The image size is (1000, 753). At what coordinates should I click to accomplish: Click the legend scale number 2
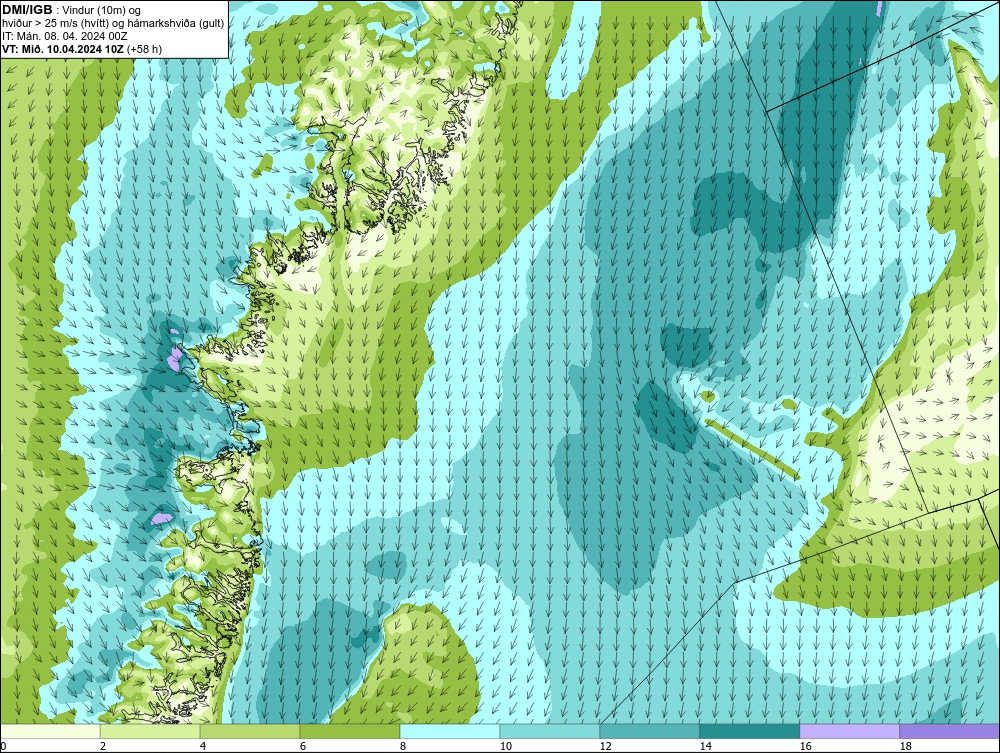tap(103, 746)
